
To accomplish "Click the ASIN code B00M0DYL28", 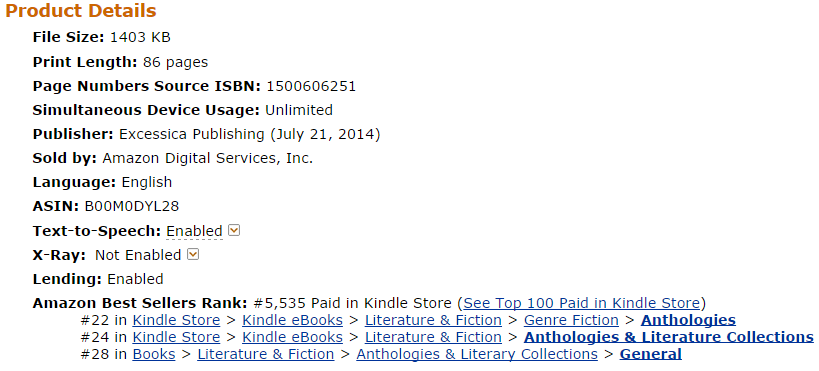I will click(x=132, y=206).
